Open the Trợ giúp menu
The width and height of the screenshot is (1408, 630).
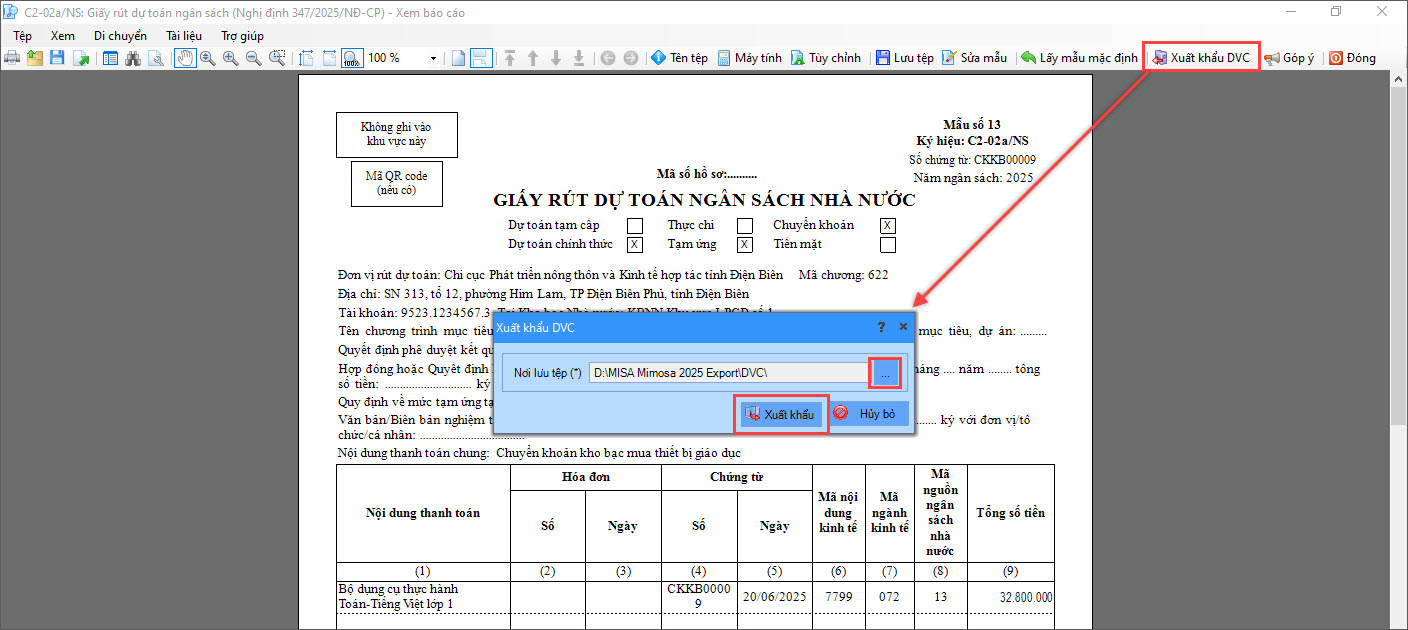[242, 36]
